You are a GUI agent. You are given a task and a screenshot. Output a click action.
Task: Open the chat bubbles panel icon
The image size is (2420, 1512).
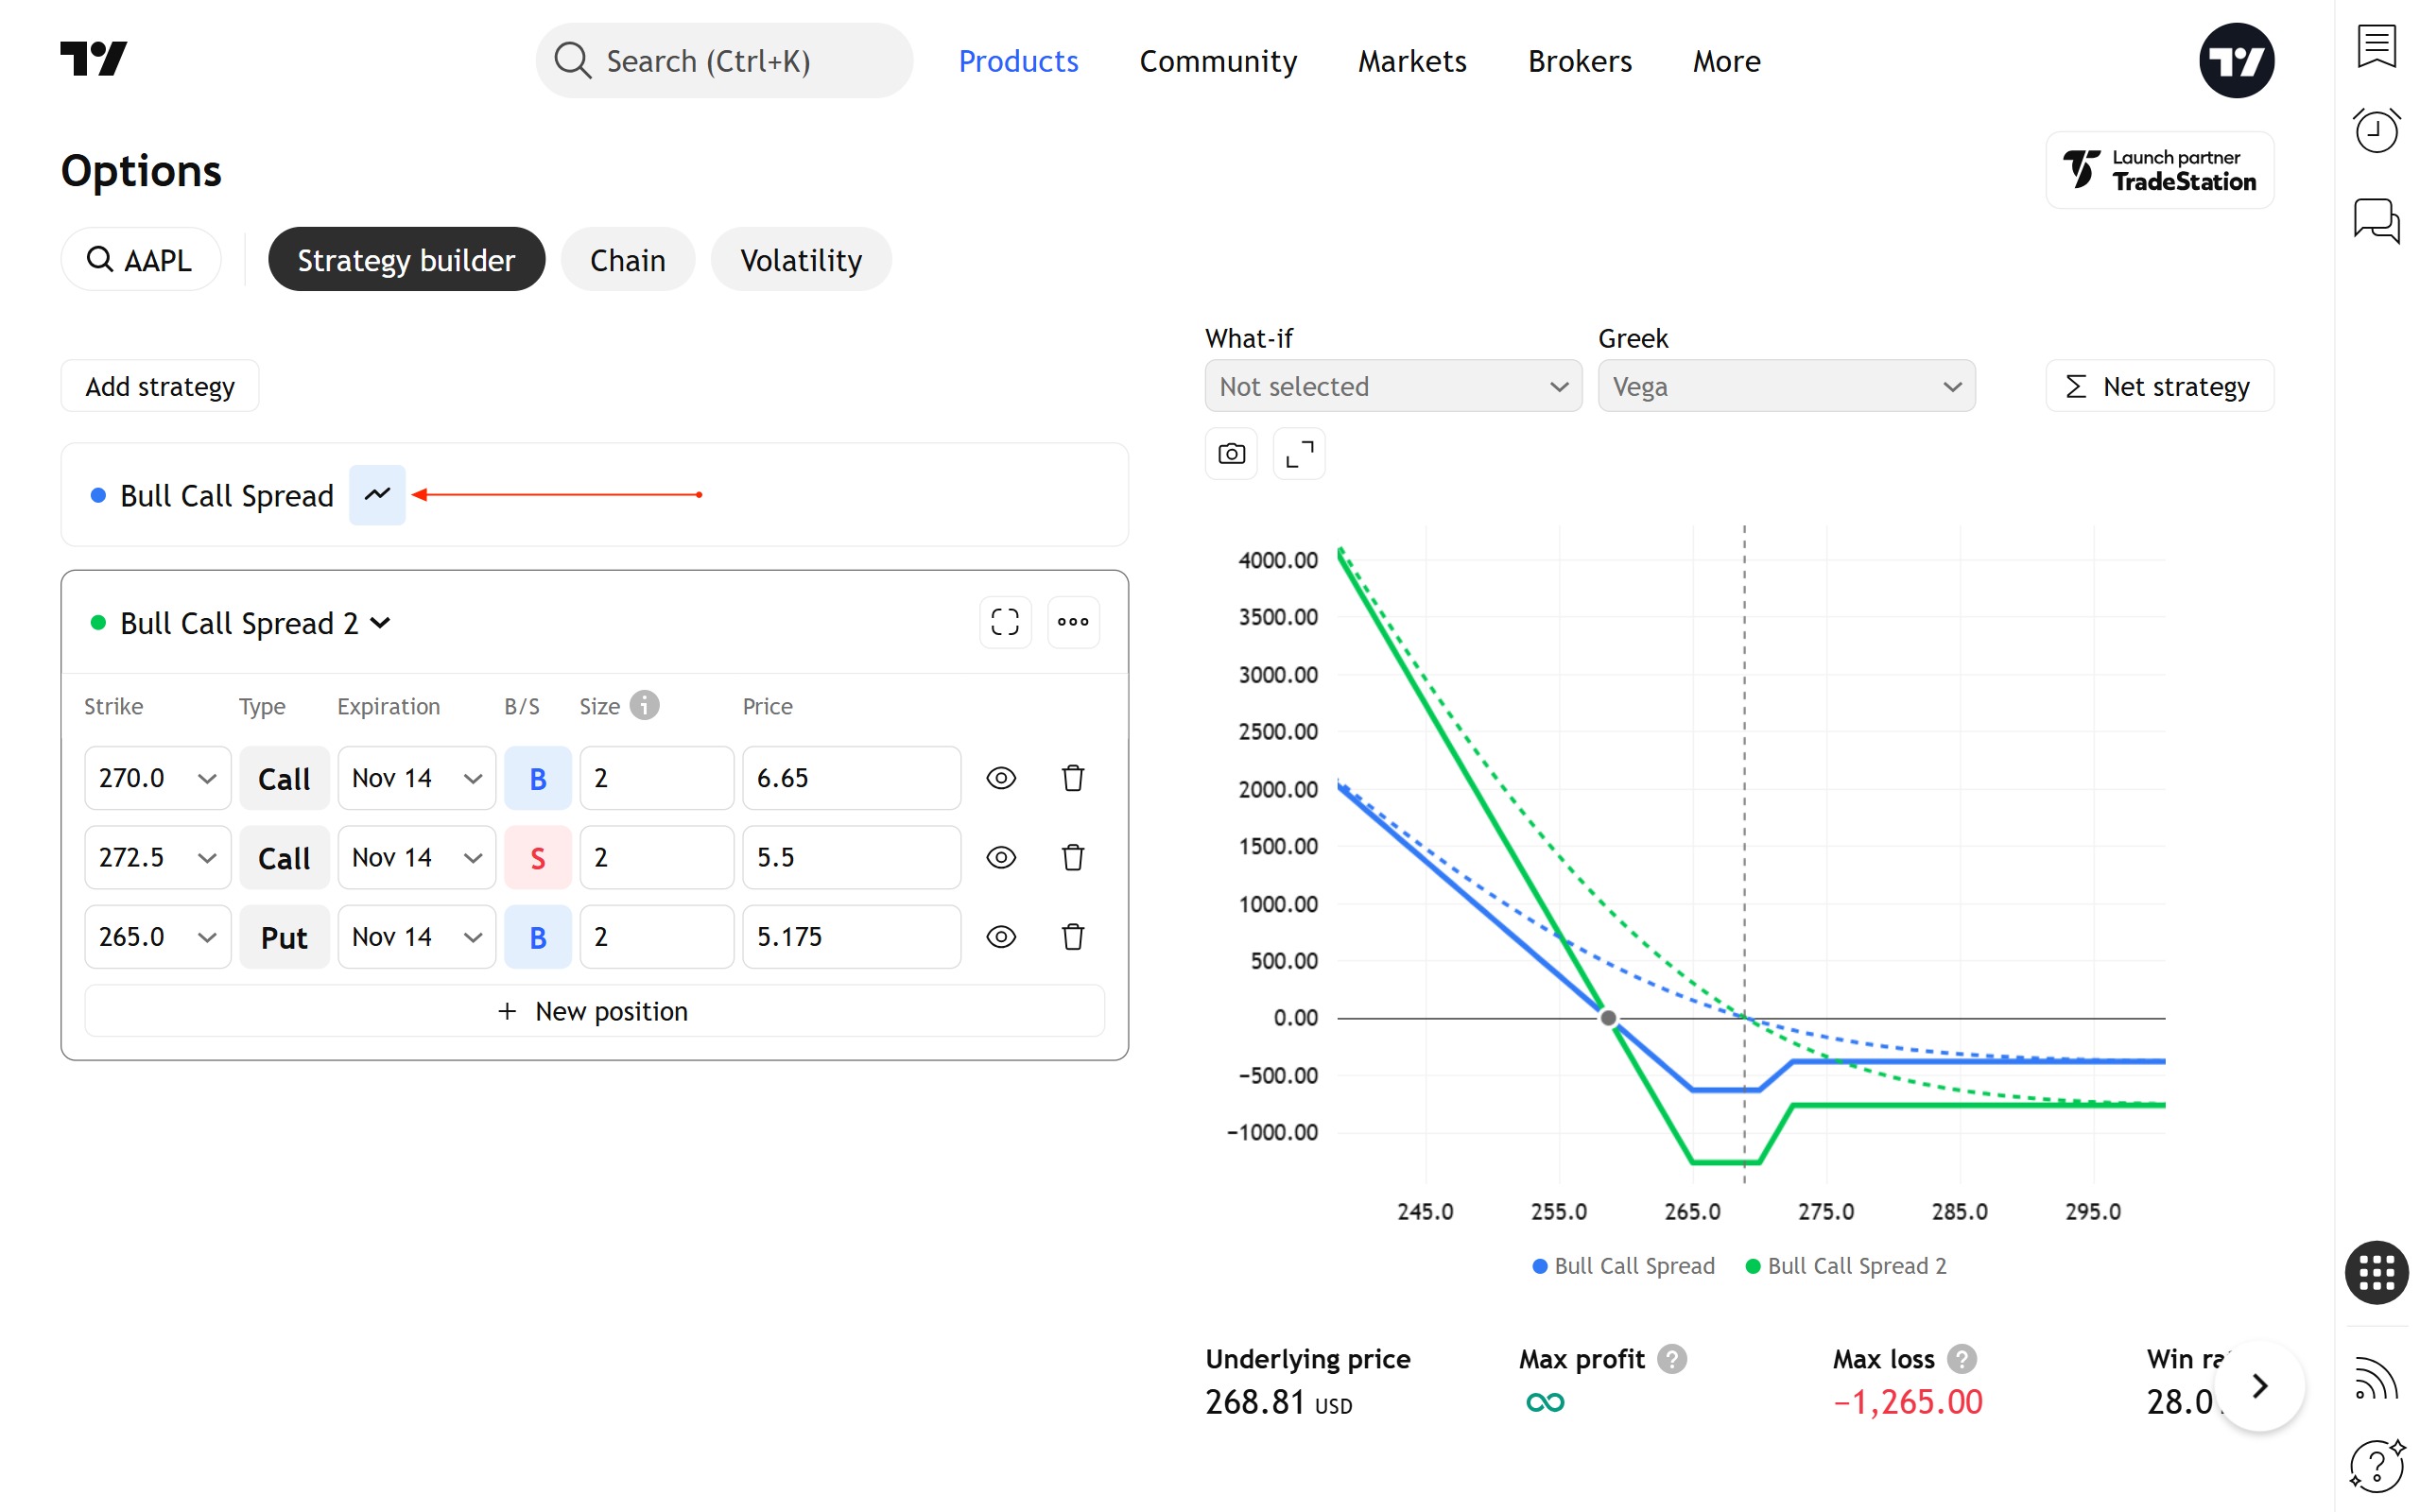[x=2376, y=220]
